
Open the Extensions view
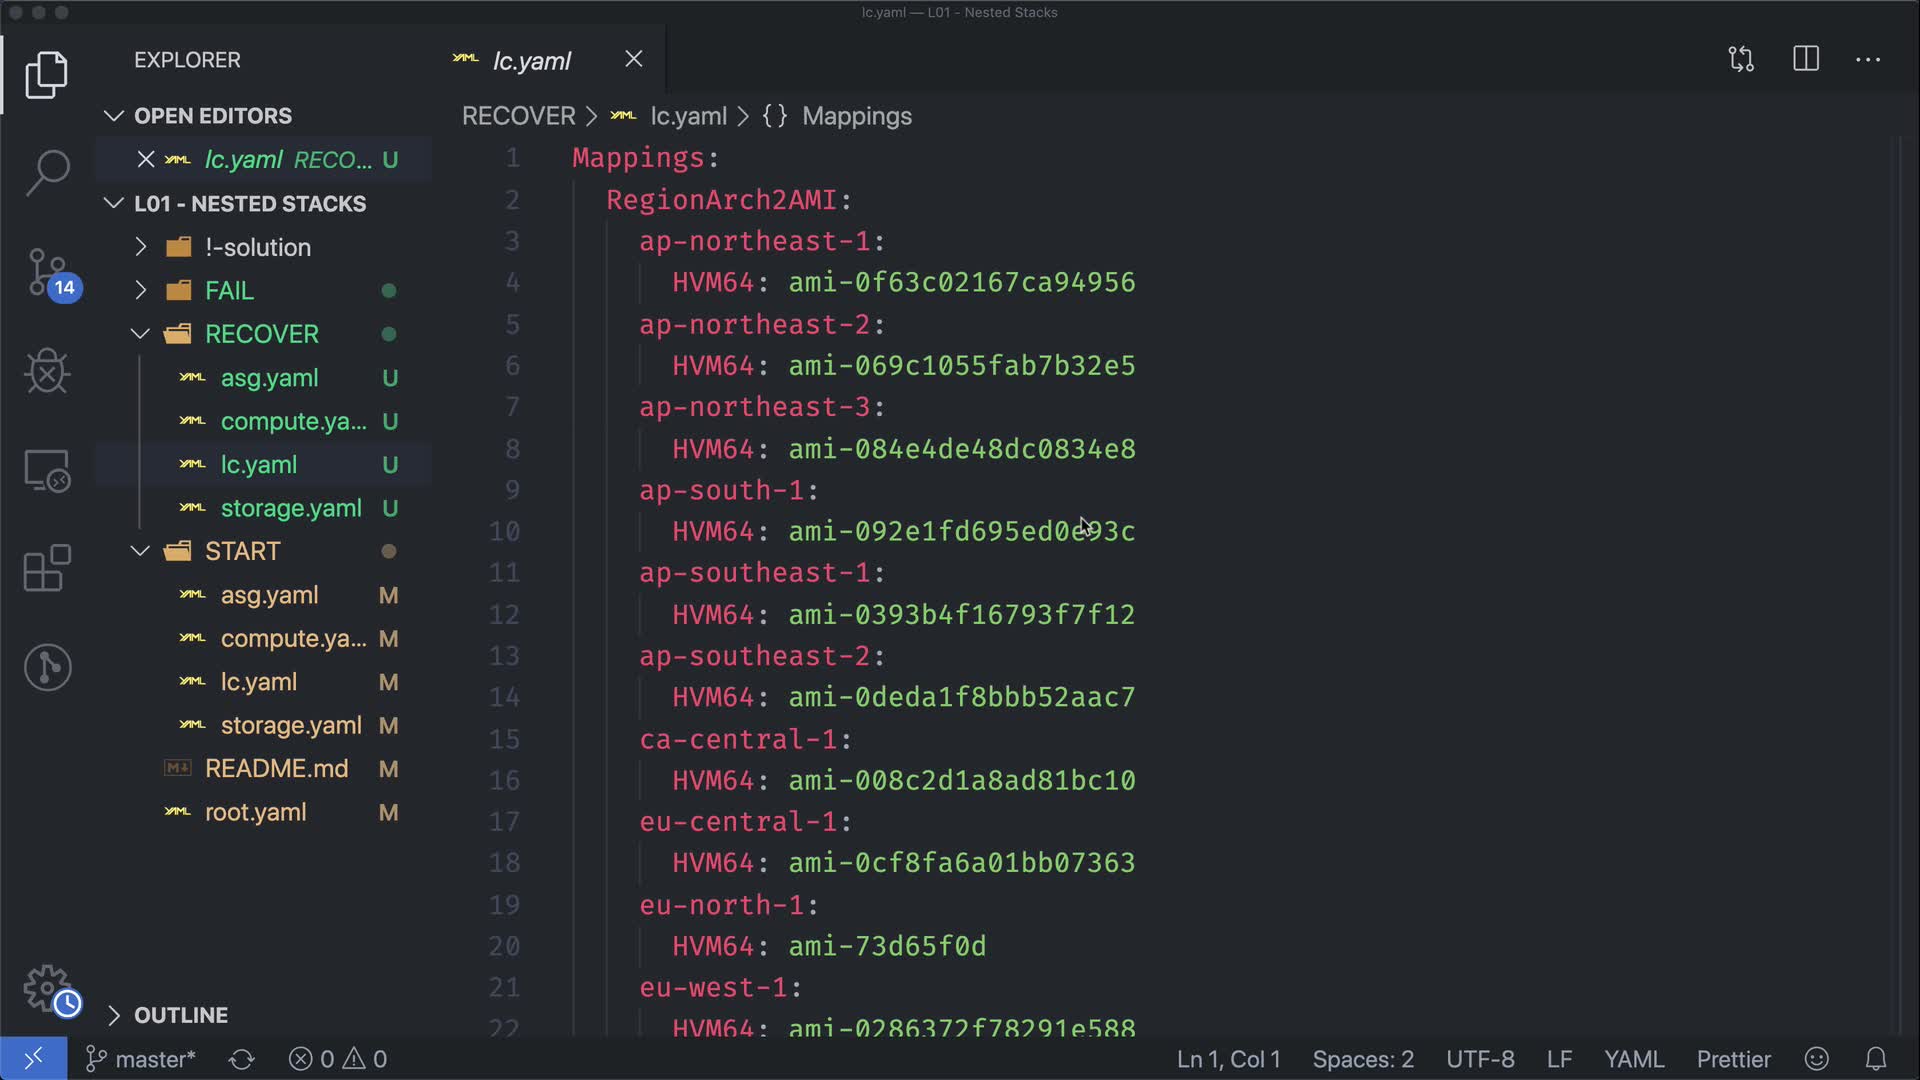pyautogui.click(x=47, y=568)
